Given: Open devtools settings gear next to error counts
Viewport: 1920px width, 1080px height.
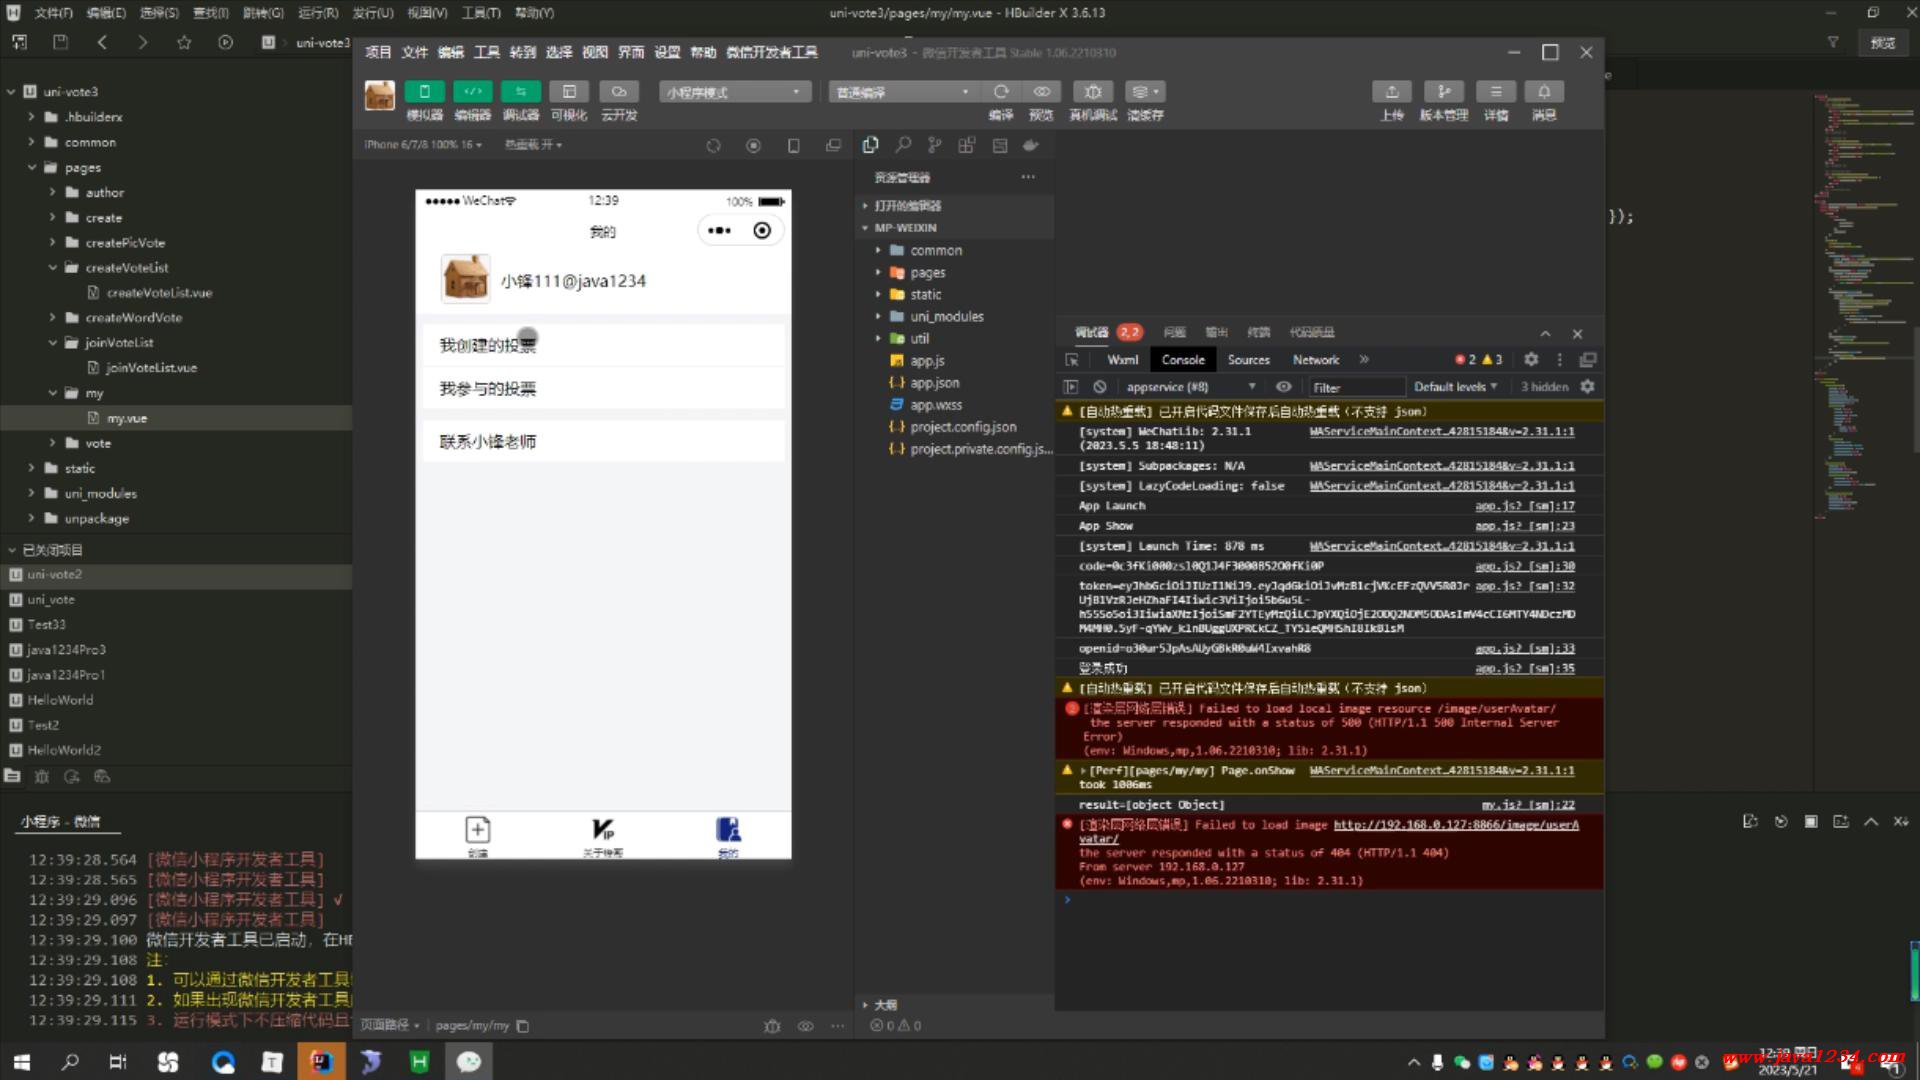Looking at the screenshot, I should [x=1531, y=359].
